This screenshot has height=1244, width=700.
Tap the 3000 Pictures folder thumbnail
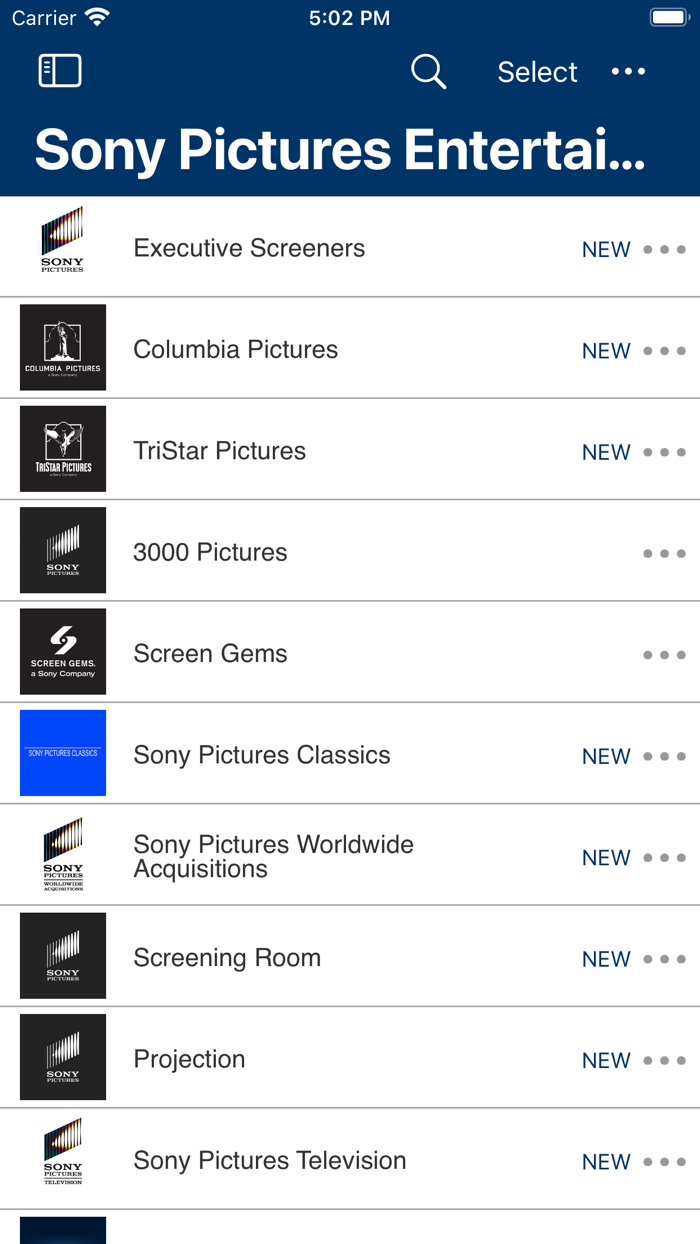pos(62,550)
